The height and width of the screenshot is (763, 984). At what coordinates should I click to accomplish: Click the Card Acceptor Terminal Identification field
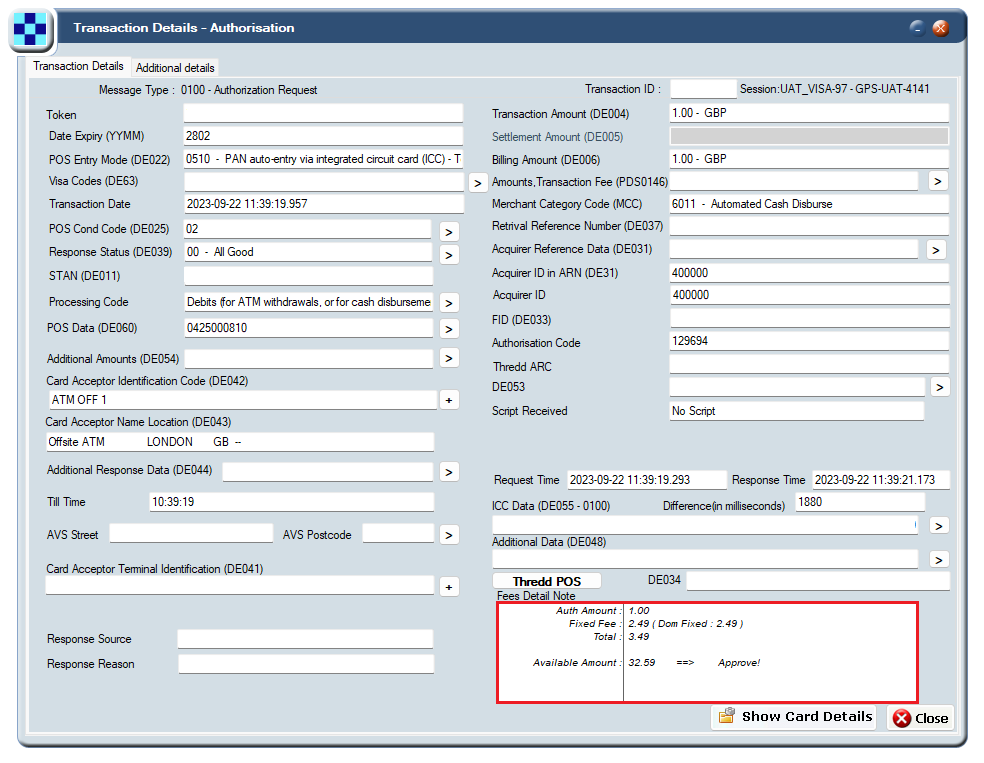pyautogui.click(x=240, y=586)
